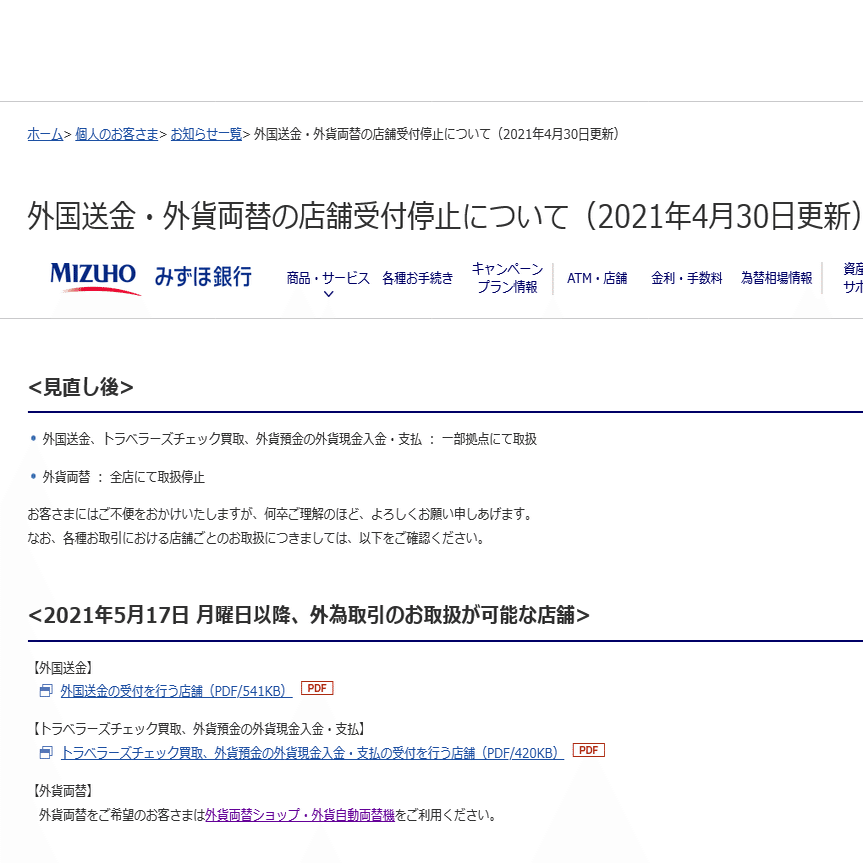Select the bullet text ending 一部拠点にて取扱
The height and width of the screenshot is (863, 863).
click(x=290, y=439)
